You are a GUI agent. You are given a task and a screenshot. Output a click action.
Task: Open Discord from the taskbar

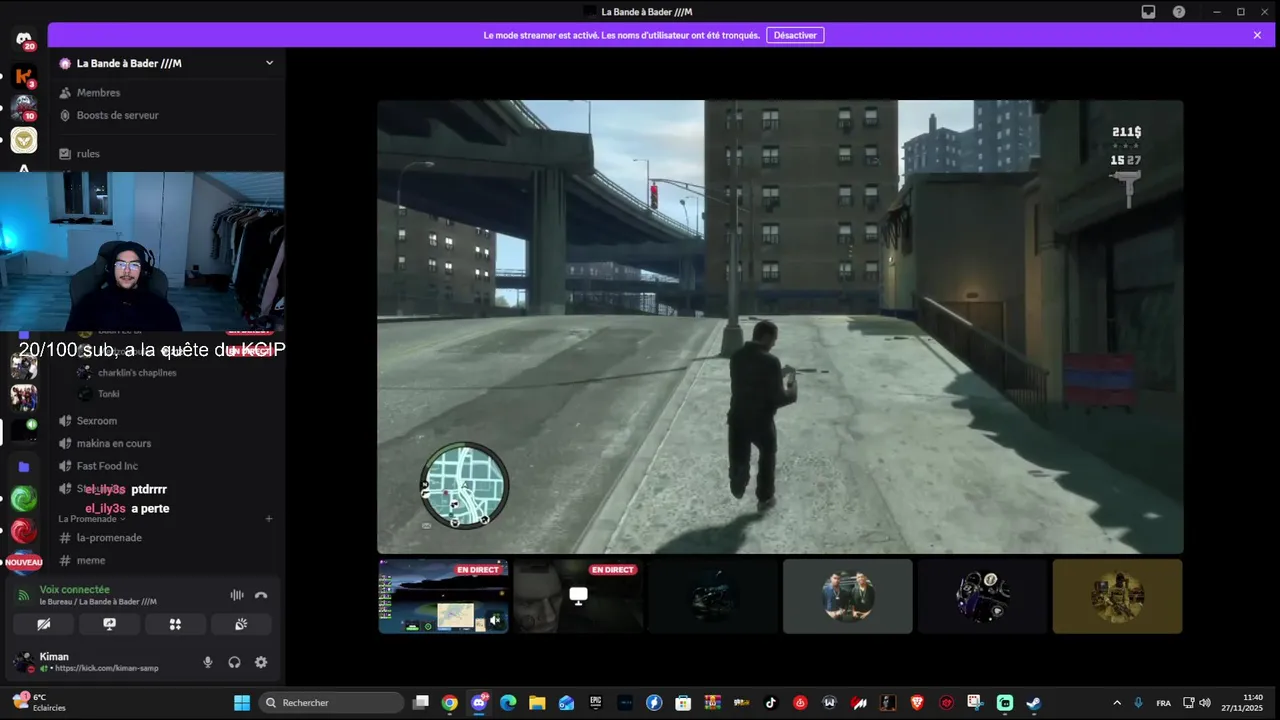point(479,703)
